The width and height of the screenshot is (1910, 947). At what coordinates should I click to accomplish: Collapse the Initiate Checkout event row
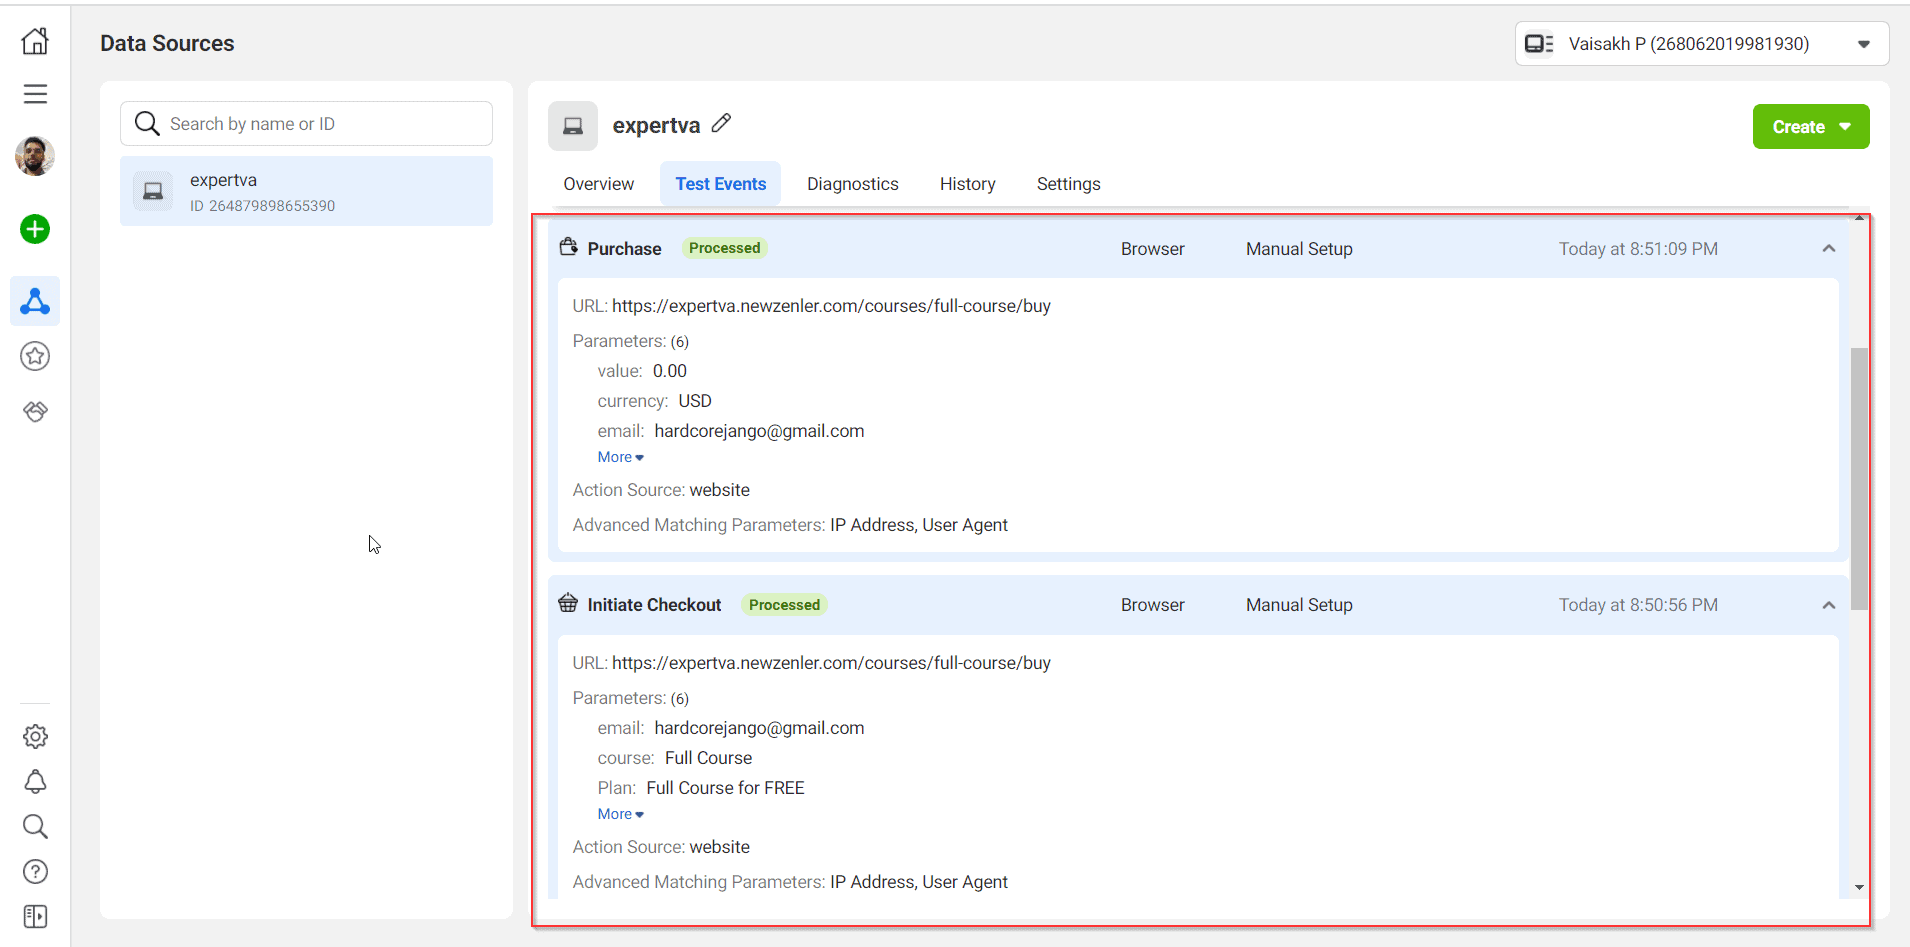[x=1828, y=605]
